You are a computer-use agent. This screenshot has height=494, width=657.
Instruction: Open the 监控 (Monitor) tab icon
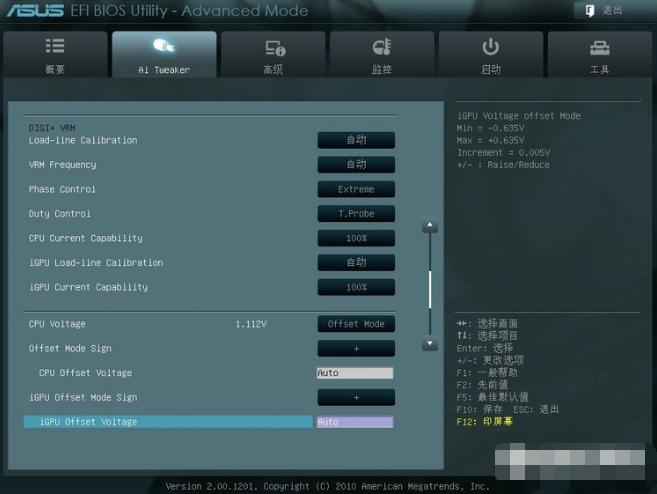click(x=381, y=48)
